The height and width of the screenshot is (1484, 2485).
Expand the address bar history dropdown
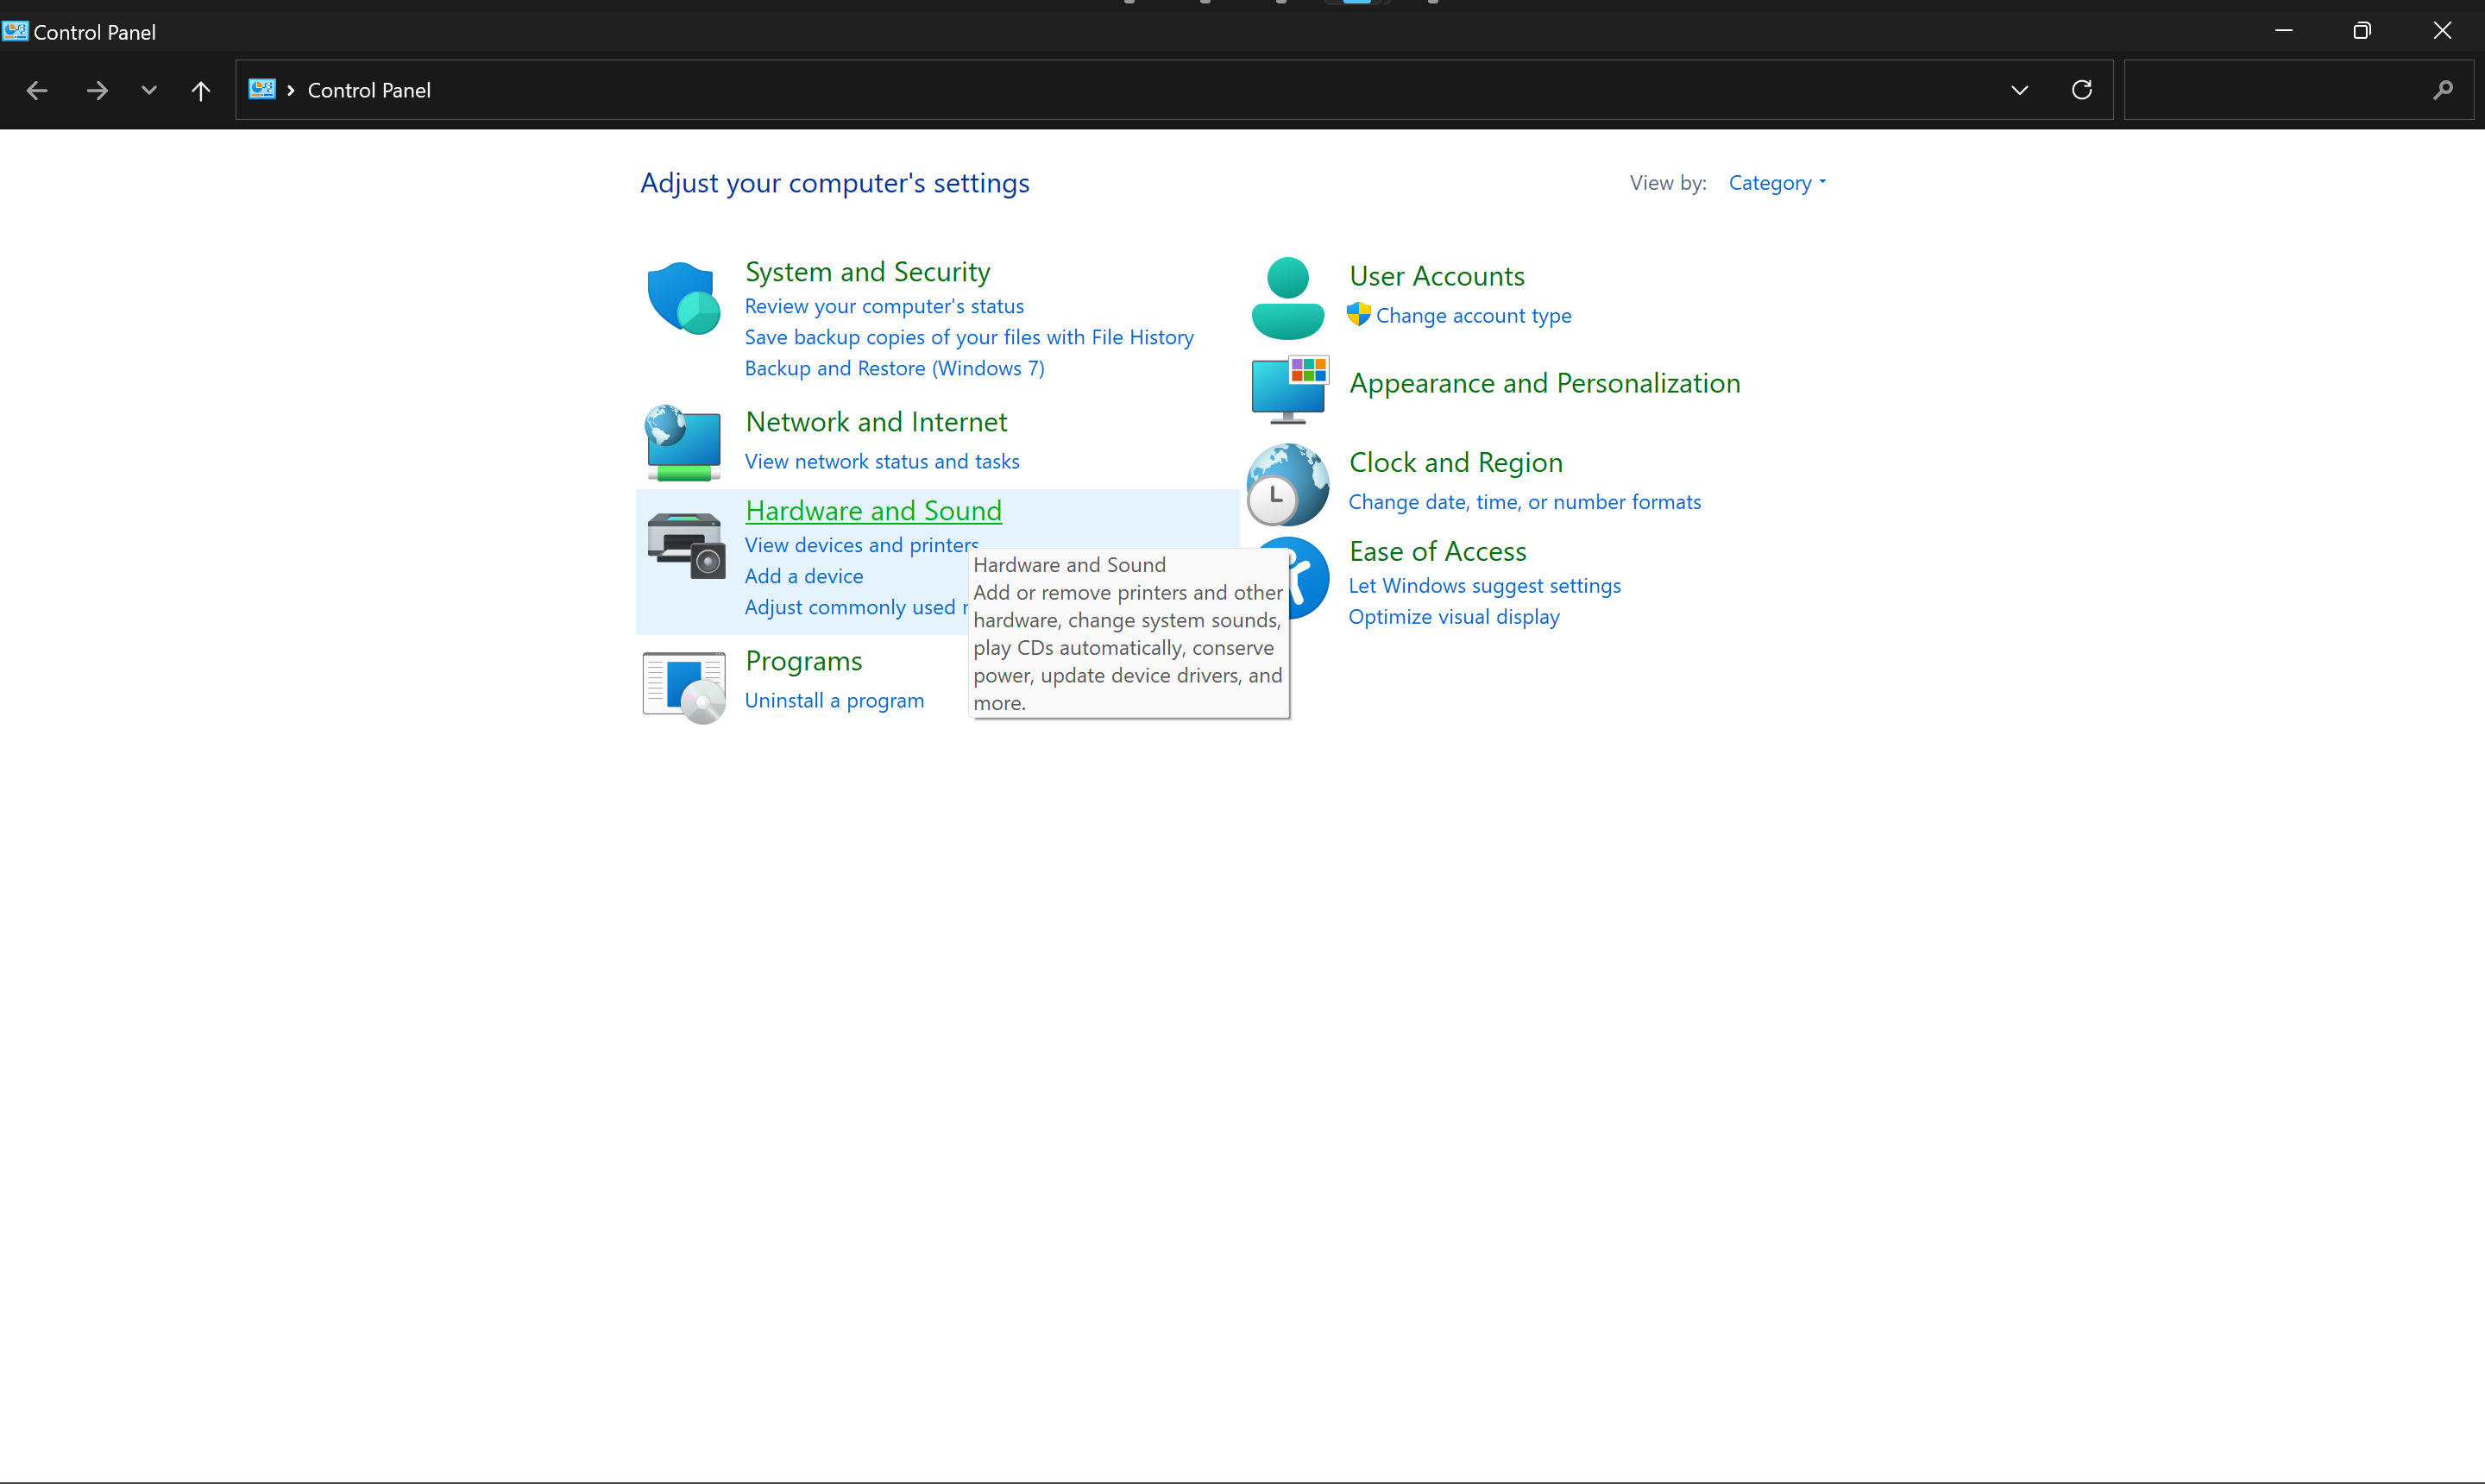coord(2020,90)
